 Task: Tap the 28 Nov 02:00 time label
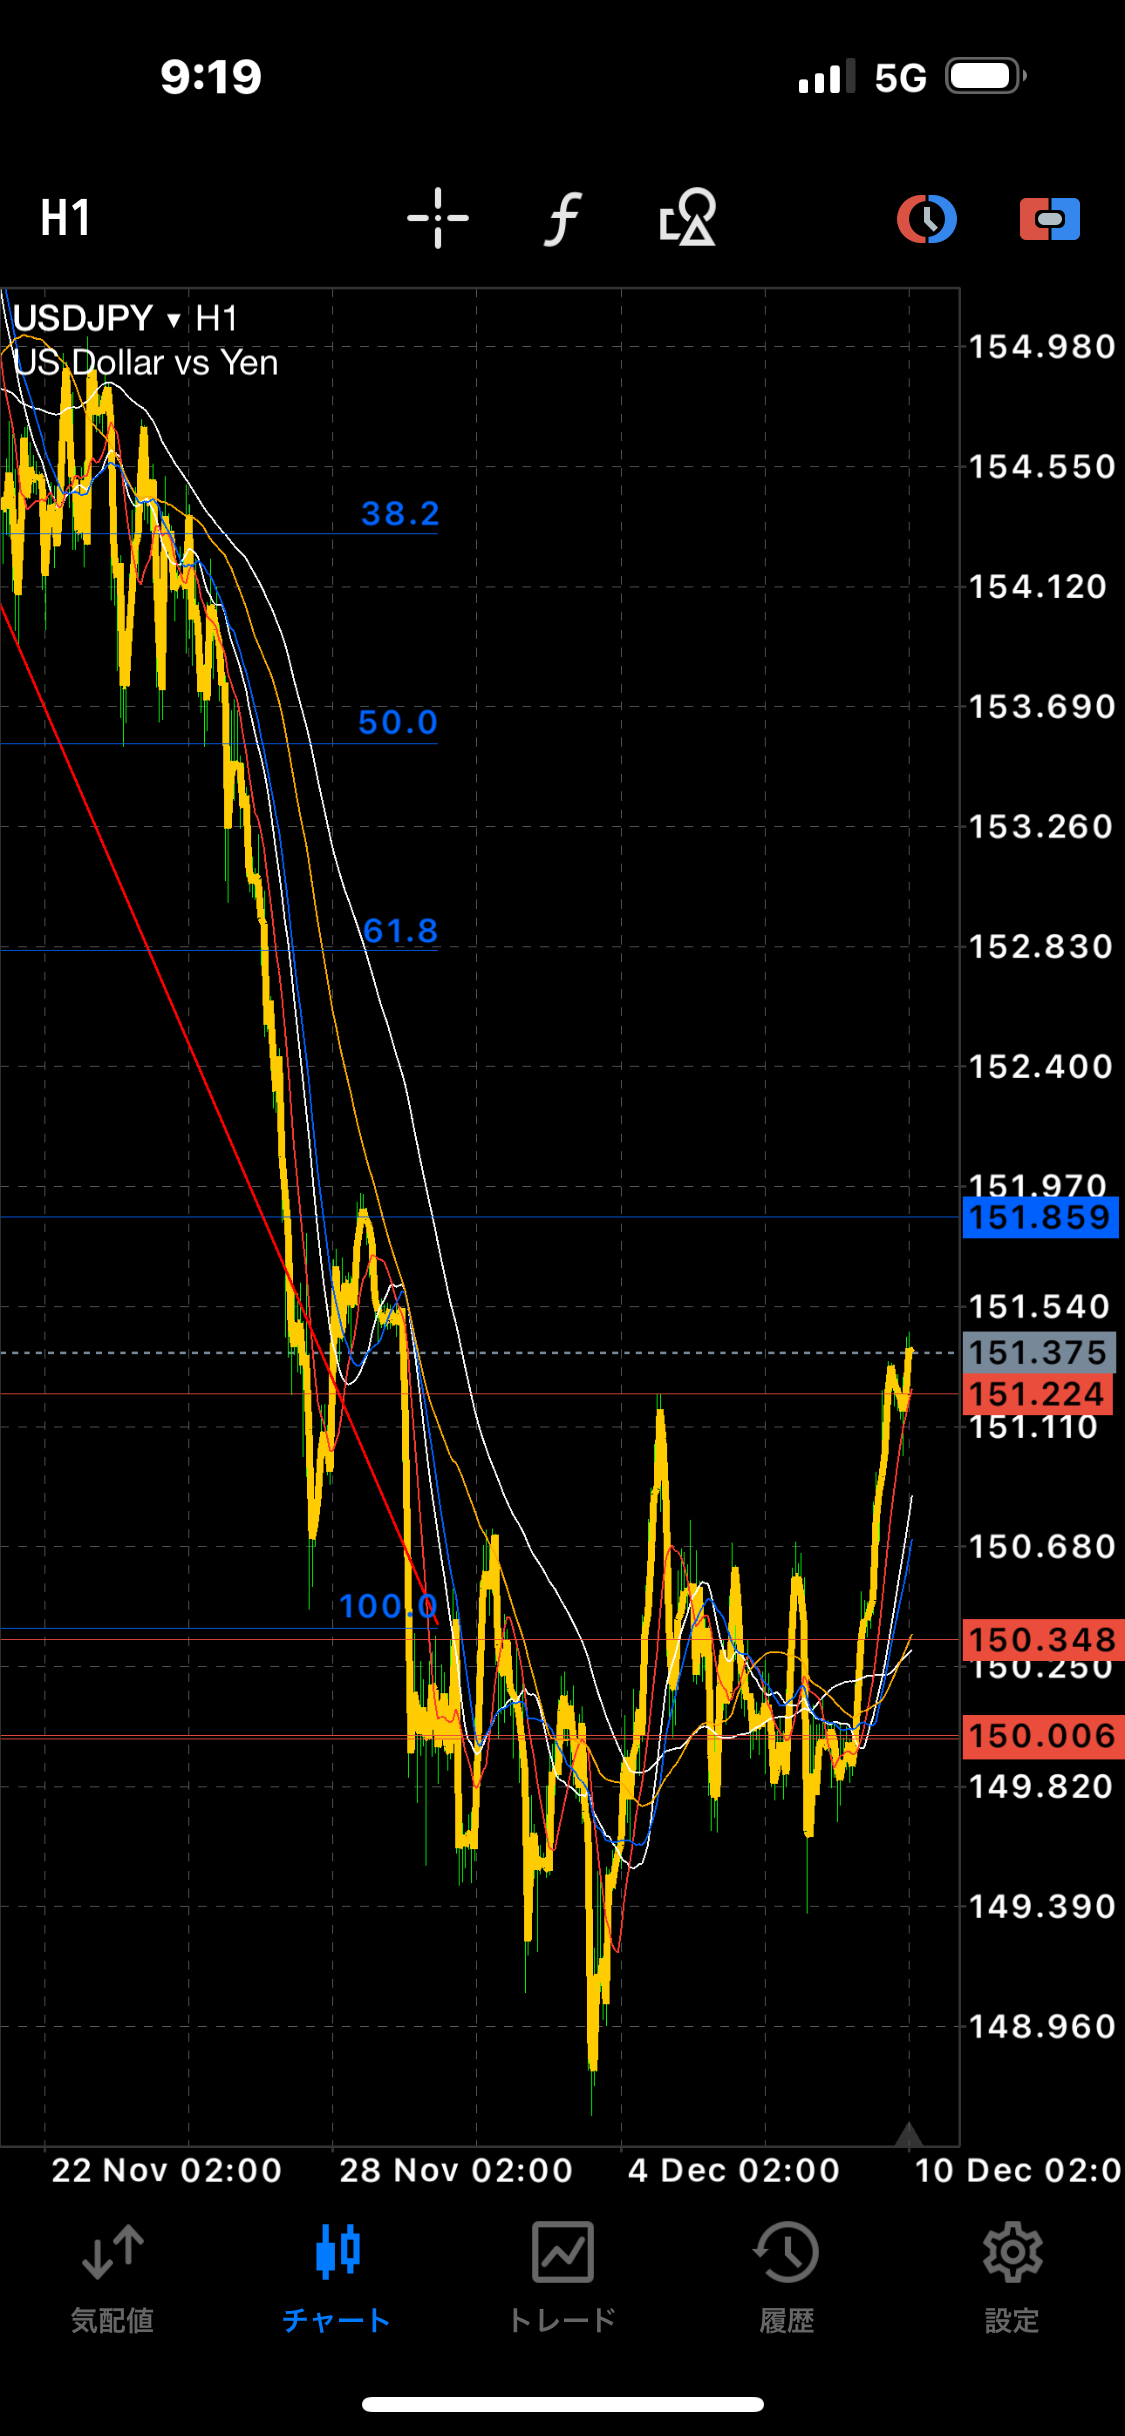[456, 2170]
